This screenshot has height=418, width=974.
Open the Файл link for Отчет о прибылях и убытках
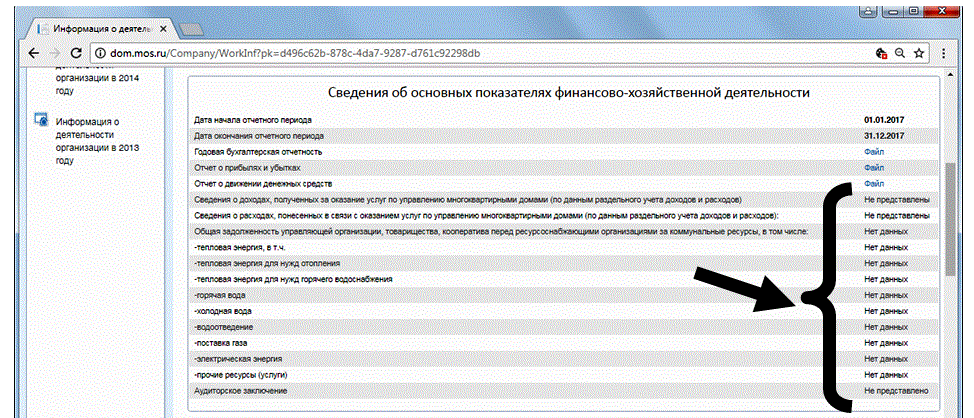pos(873,168)
